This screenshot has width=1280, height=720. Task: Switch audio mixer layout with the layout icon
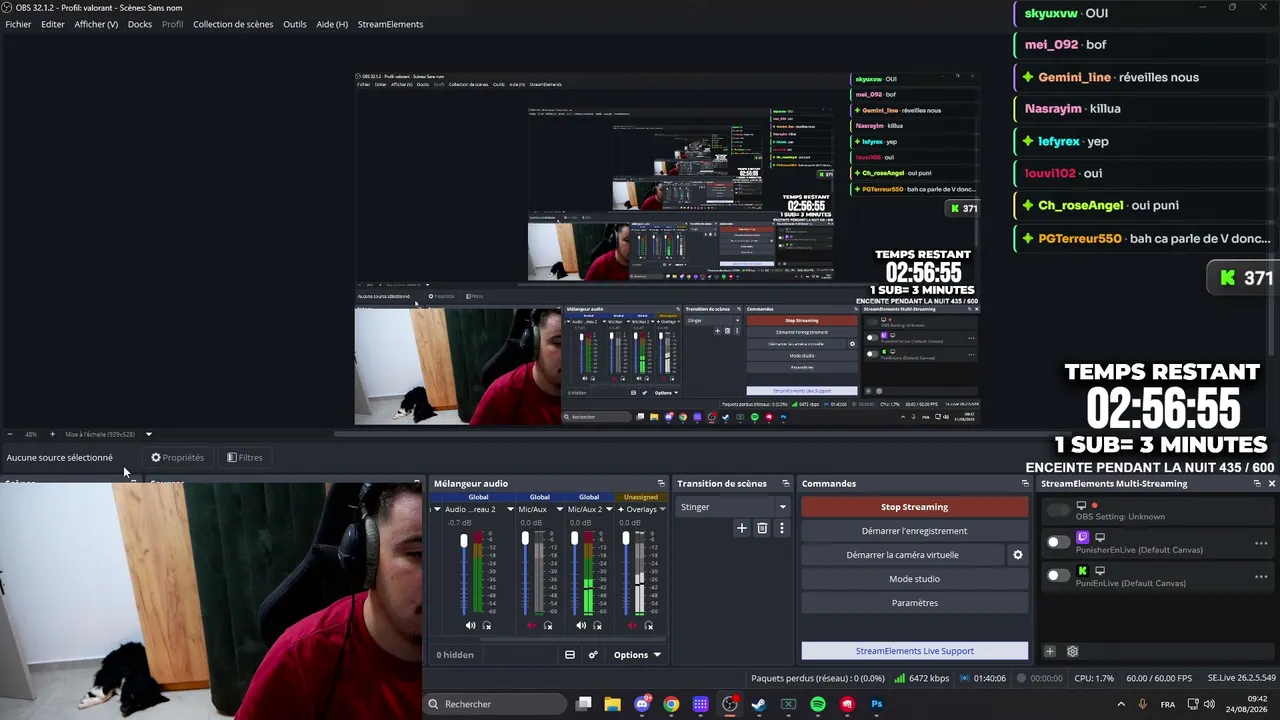coord(570,655)
